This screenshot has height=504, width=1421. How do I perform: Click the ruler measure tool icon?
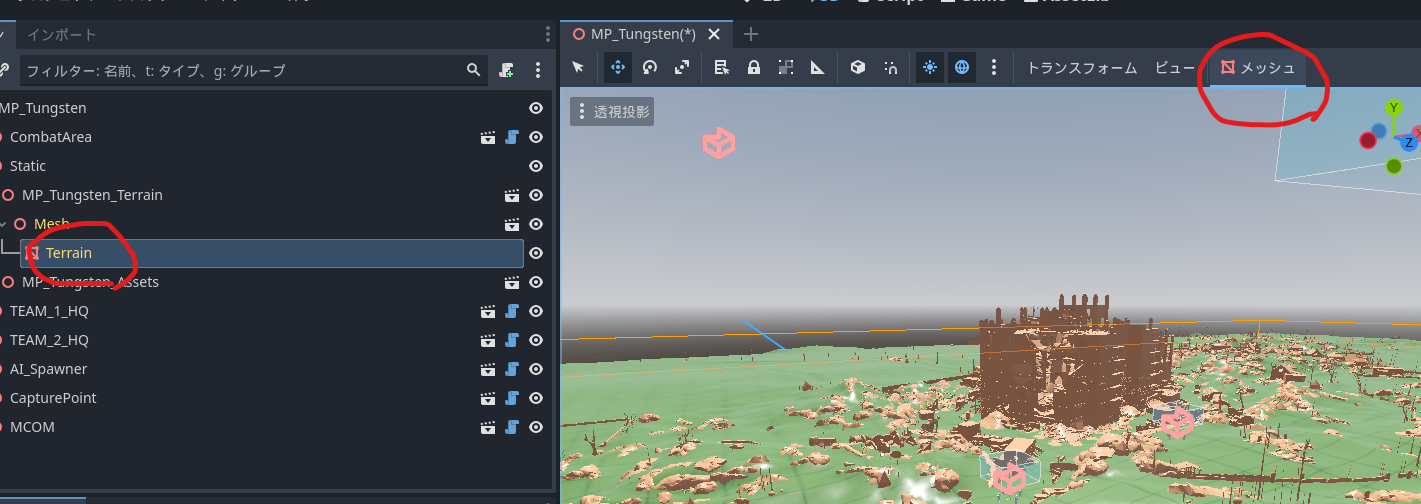point(818,68)
